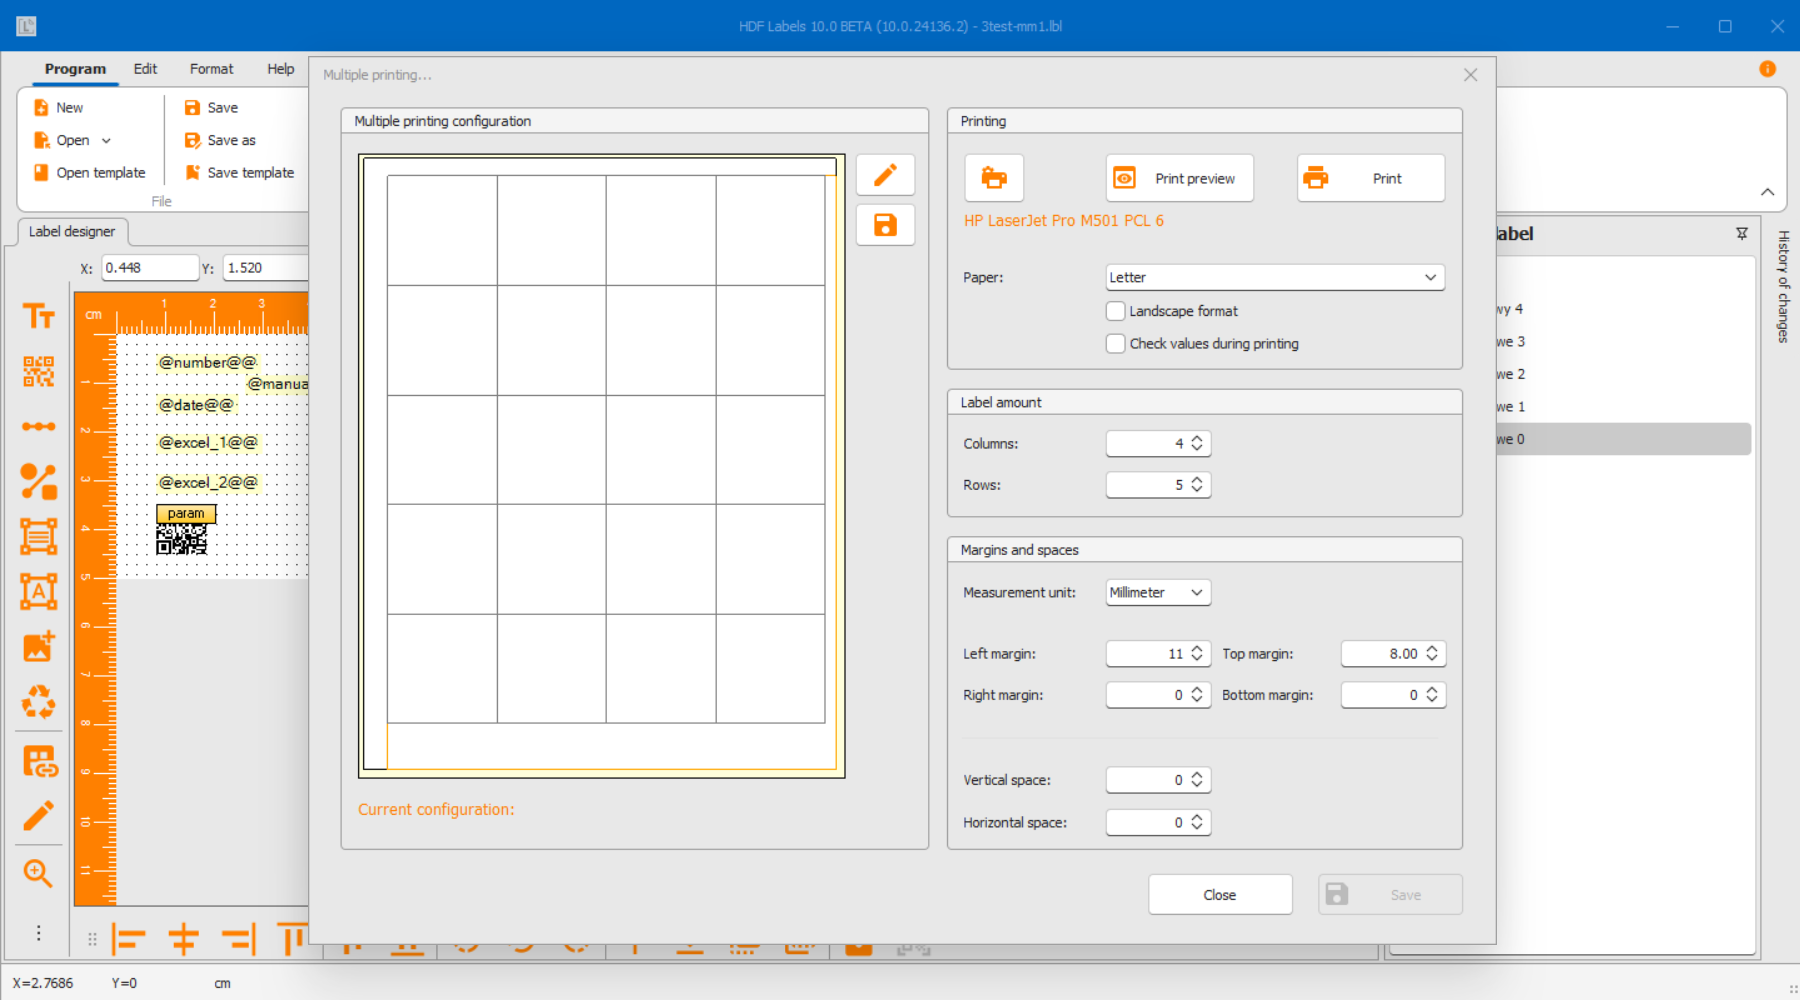Collapse the ribbon with chevron arrow
The height and width of the screenshot is (1000, 1800).
pos(1767,192)
